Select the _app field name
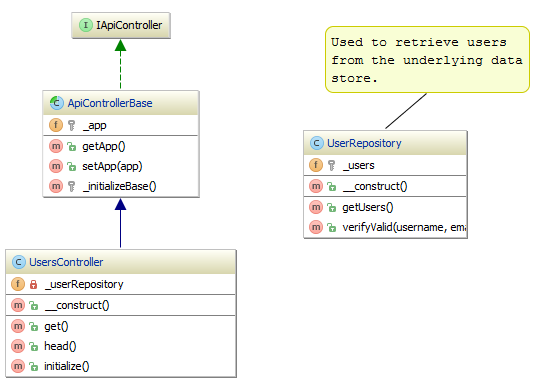Viewport: 536px width, 383px height. coord(95,126)
